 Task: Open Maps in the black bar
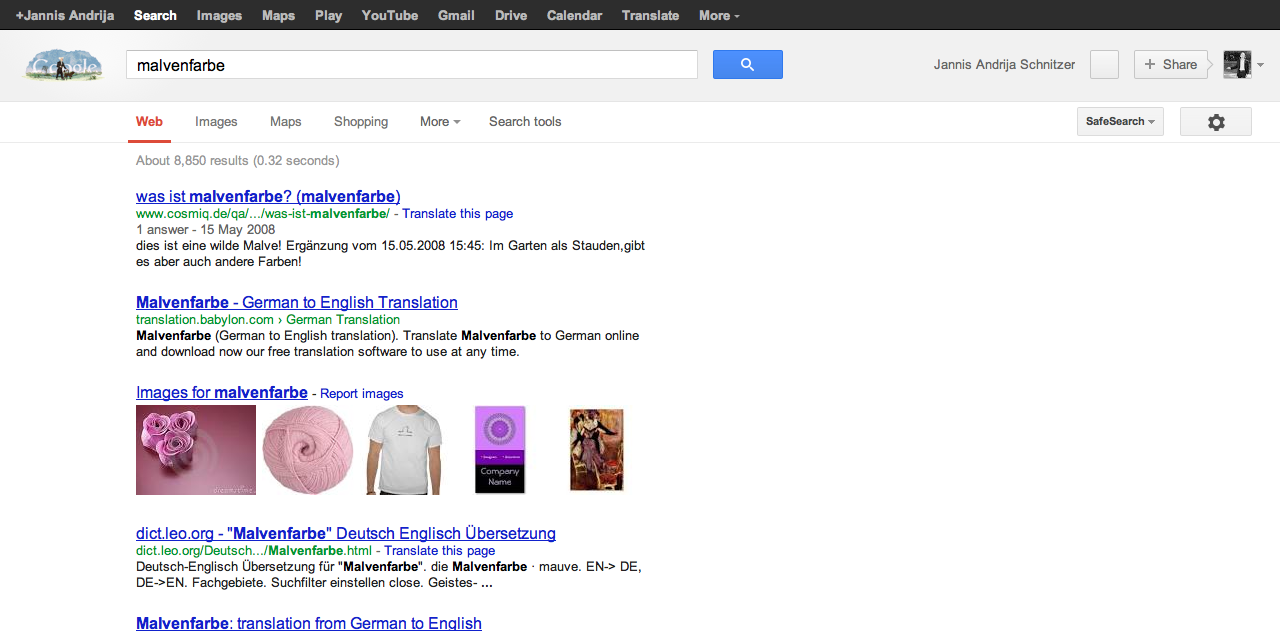pos(278,15)
